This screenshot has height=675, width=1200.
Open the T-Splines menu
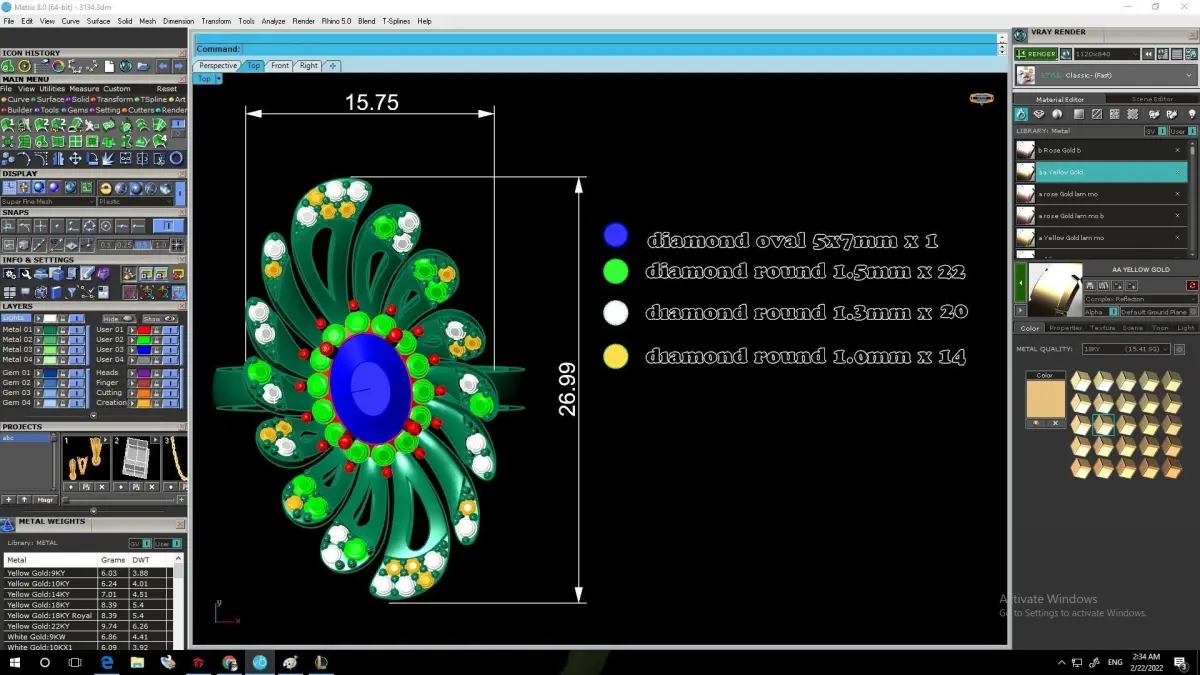[x=396, y=21]
